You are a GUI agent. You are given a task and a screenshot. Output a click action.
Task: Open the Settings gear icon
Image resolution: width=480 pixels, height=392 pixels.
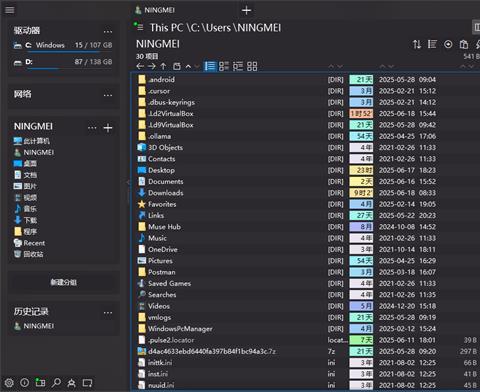(x=9, y=382)
